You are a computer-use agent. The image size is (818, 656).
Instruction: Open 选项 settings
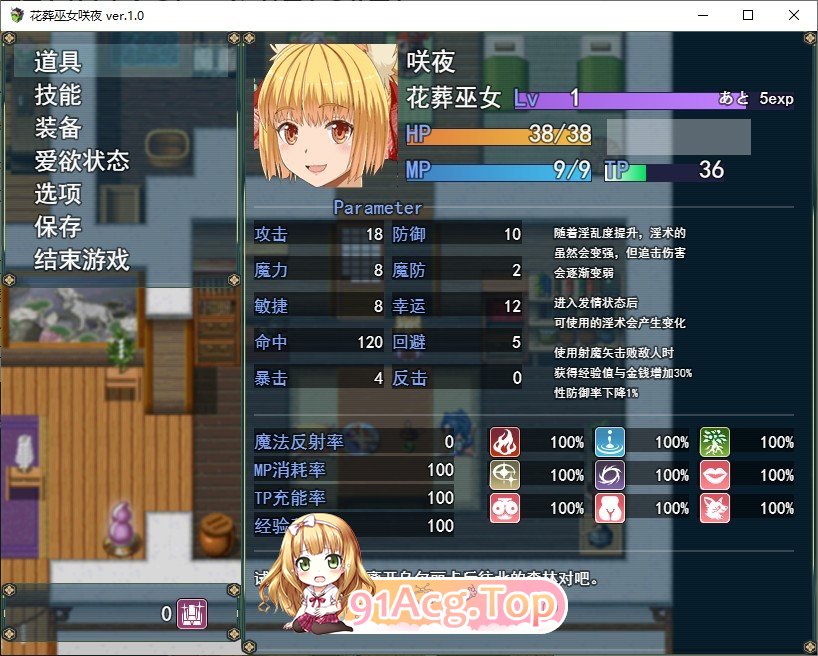58,194
